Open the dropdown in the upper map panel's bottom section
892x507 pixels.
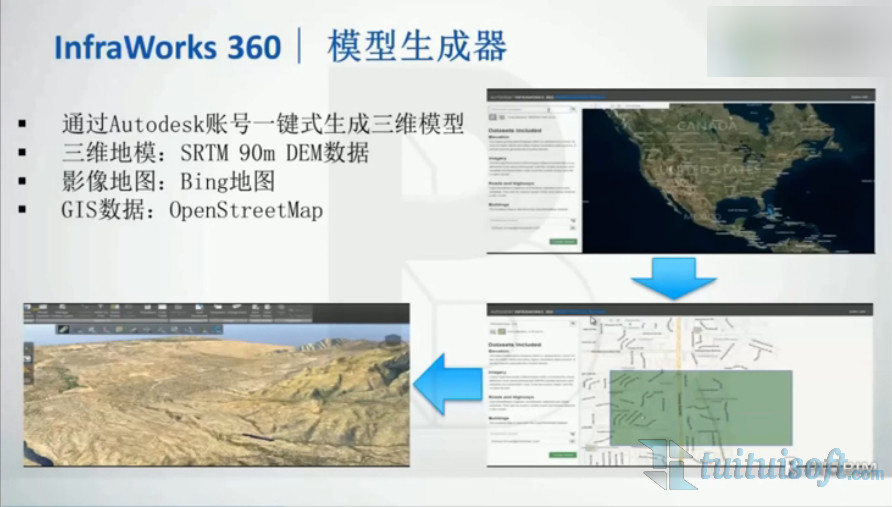pyautogui.click(x=573, y=221)
